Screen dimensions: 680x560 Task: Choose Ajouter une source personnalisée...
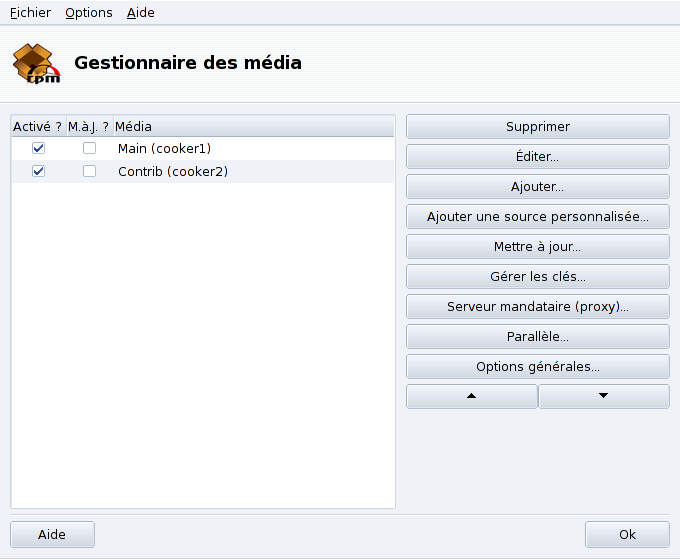[x=537, y=217]
